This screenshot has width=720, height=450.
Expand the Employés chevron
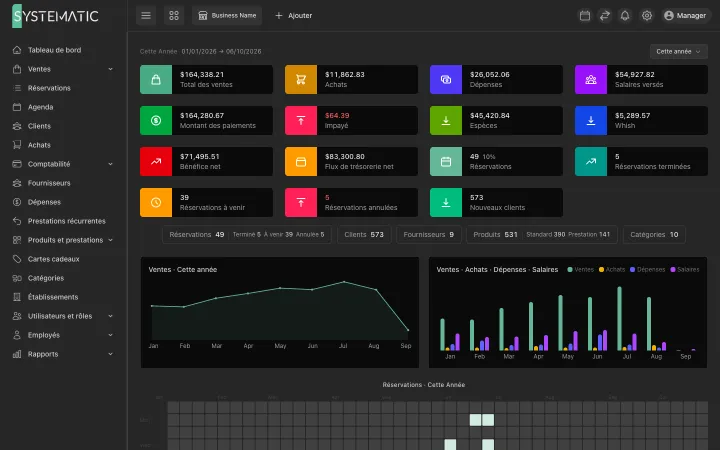[x=110, y=335]
